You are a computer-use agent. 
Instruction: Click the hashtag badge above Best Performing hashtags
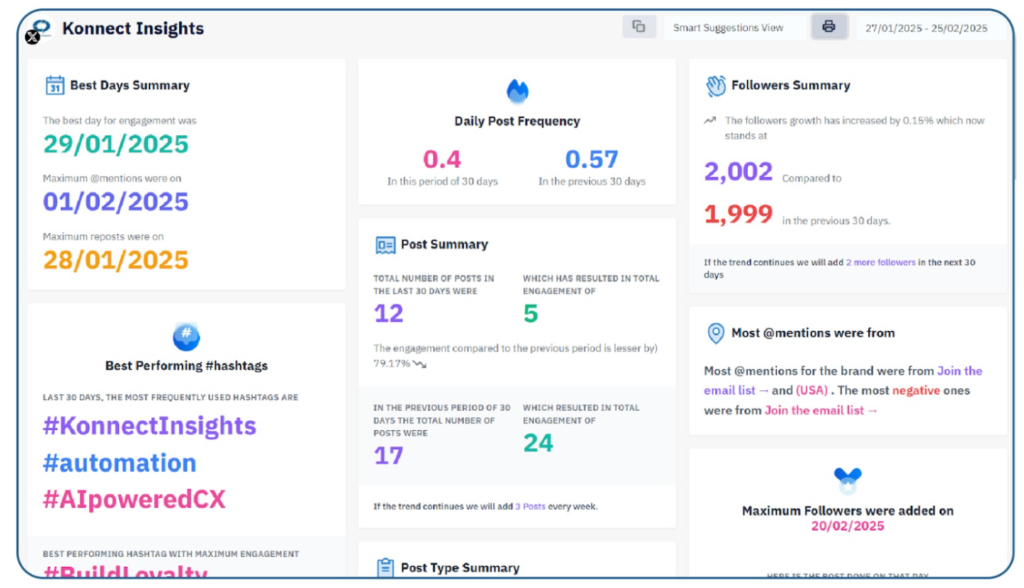[186, 336]
